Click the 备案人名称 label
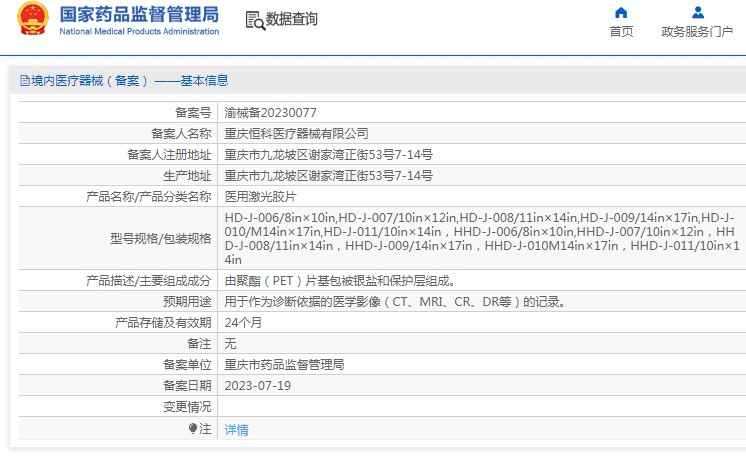Viewport: 746px width, 459px height. (x=181, y=134)
